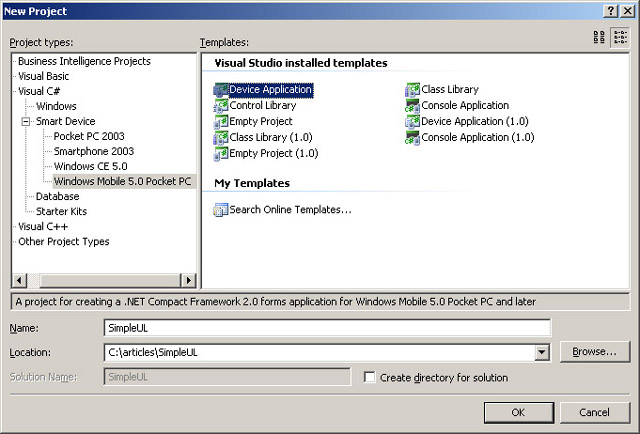Select the Control Library template icon
640x434 pixels.
pyautogui.click(x=221, y=106)
